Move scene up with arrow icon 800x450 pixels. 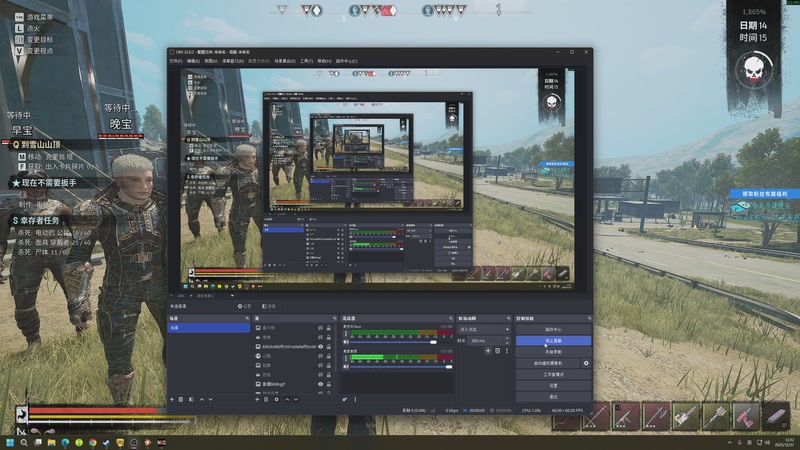(x=202, y=399)
